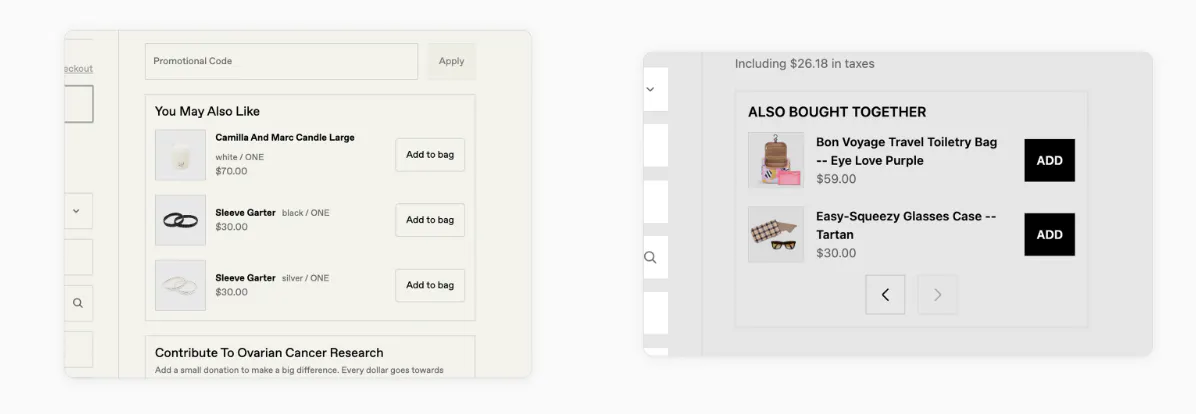The height and width of the screenshot is (414, 1196).
Task: Add black Sleeve Garter to bag
Action: [x=430, y=220]
